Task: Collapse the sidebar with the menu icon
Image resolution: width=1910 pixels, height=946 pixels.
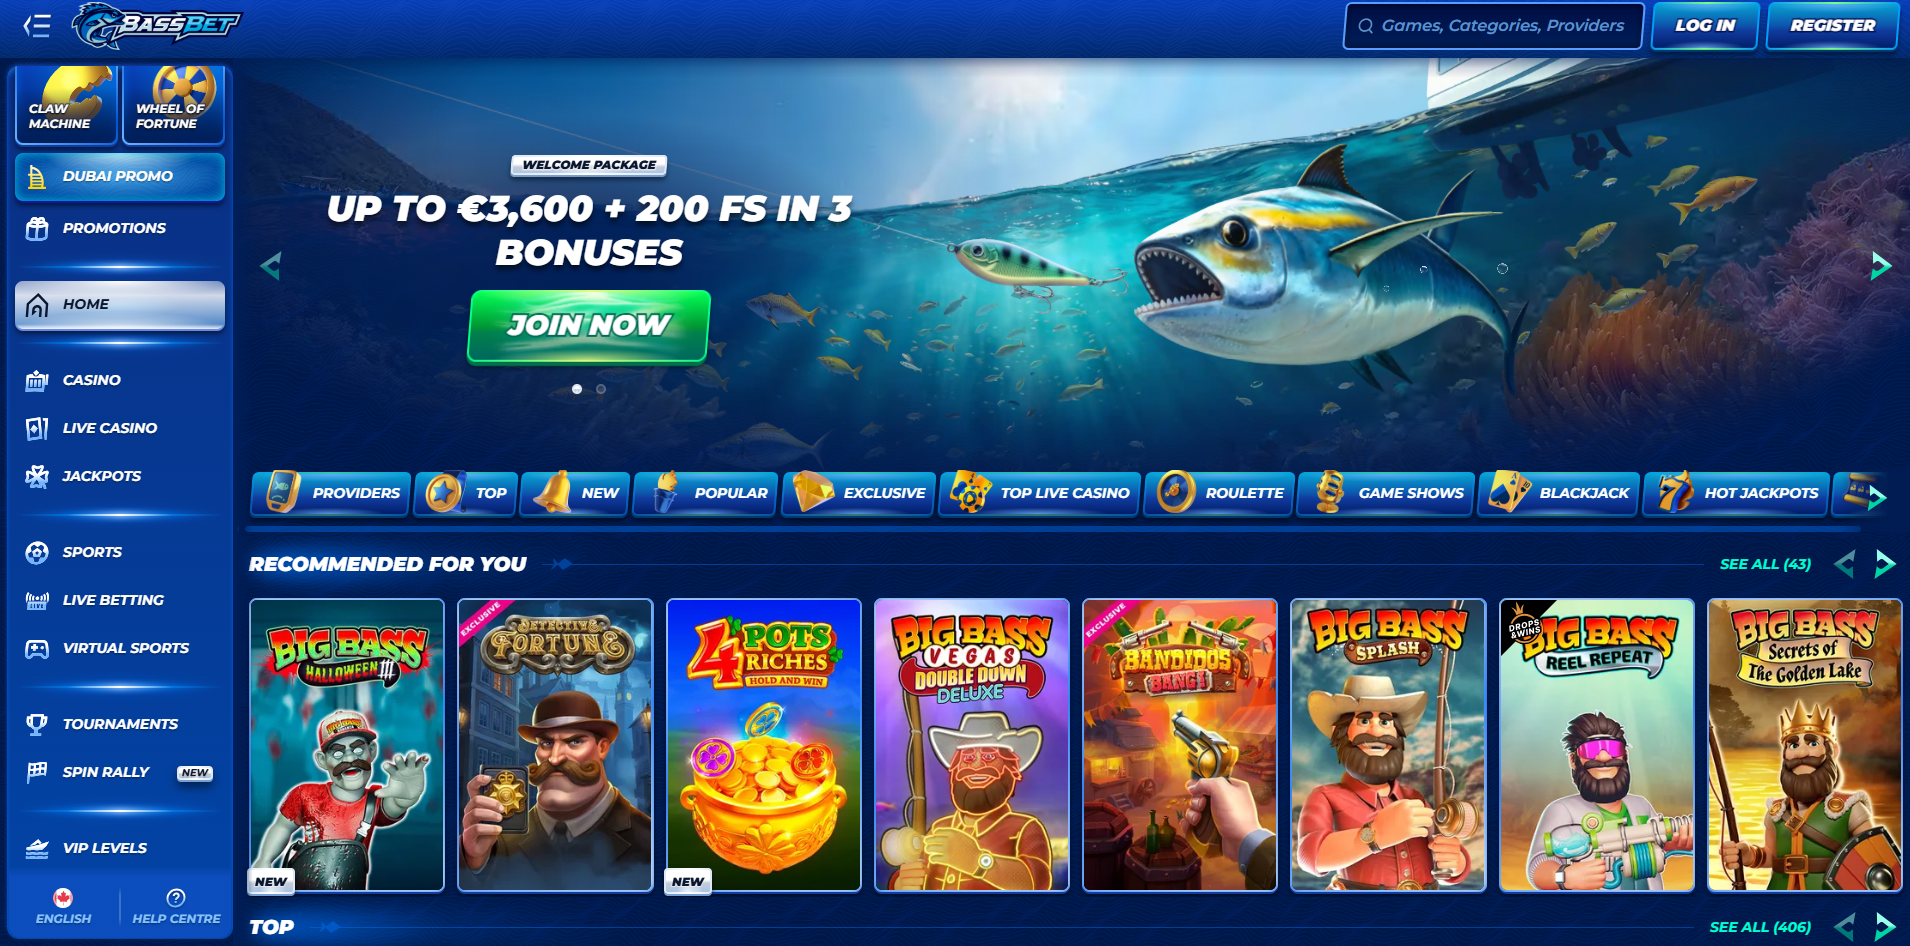Action: 37,26
